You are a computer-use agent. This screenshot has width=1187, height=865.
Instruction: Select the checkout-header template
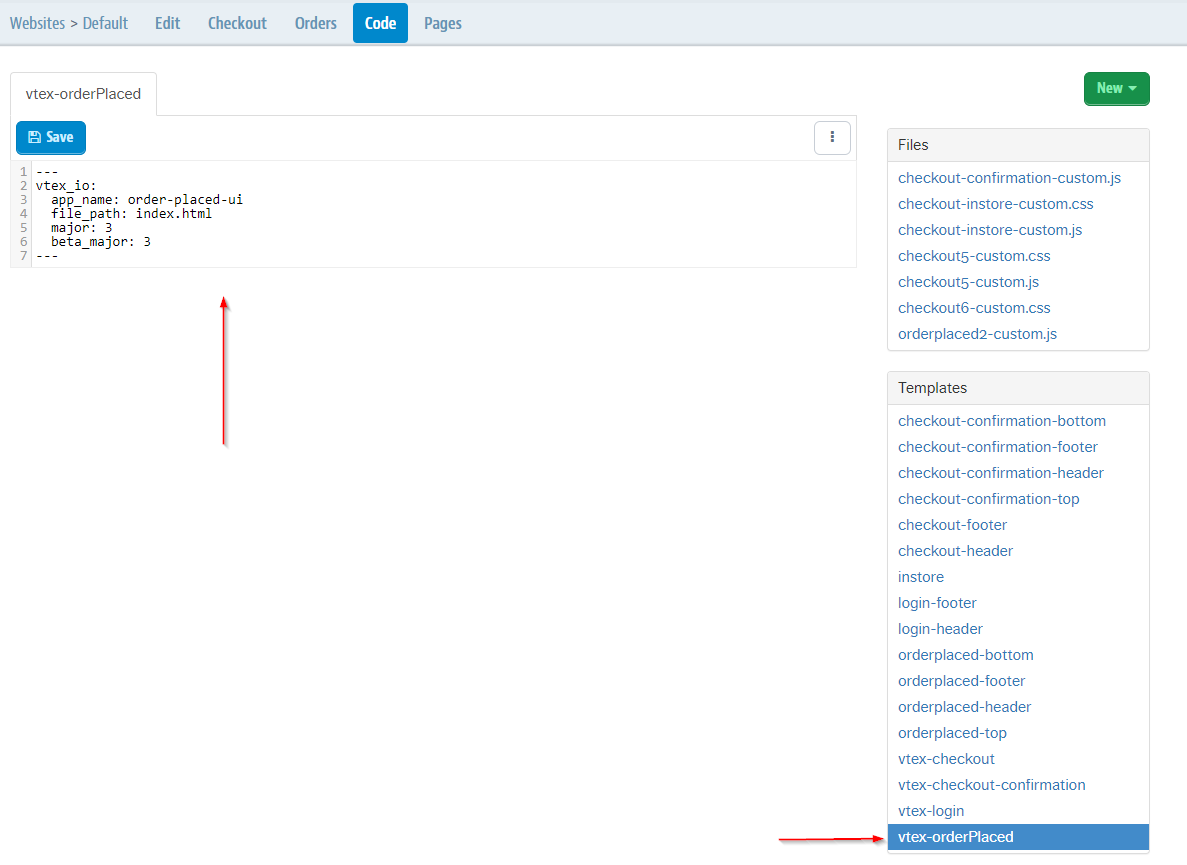(955, 551)
